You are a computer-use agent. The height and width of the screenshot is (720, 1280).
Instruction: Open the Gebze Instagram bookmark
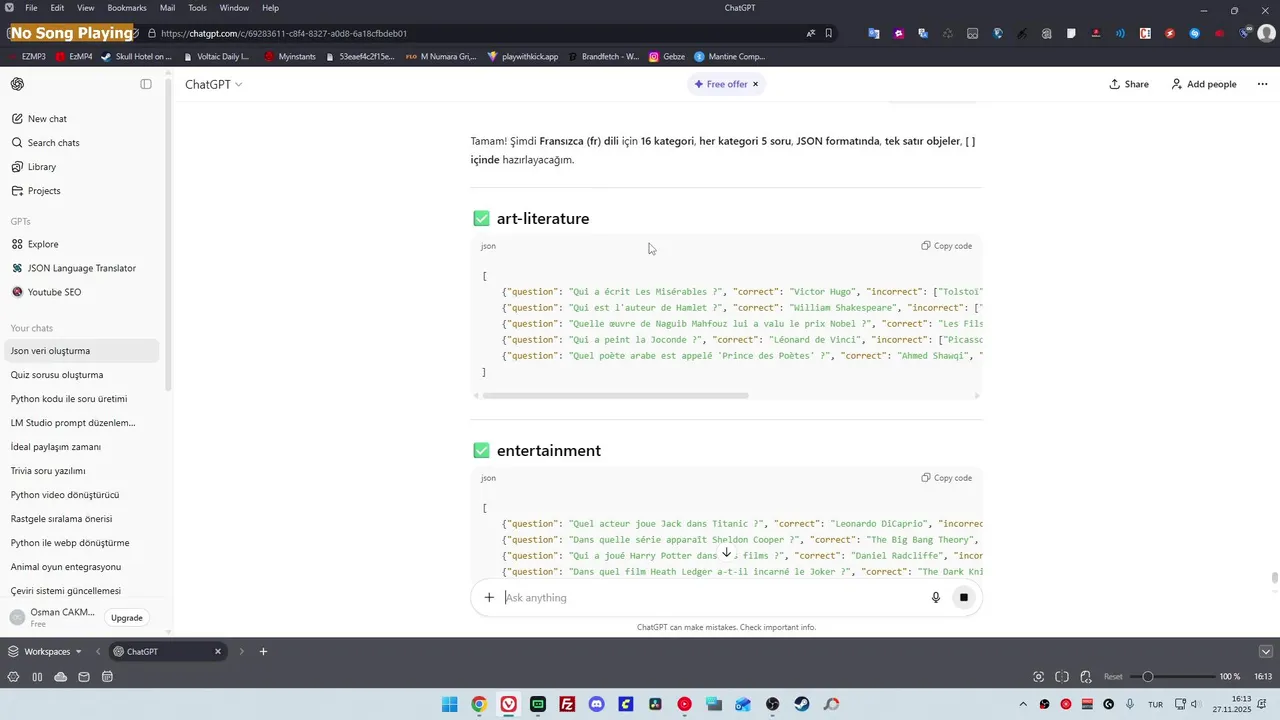[x=667, y=57]
